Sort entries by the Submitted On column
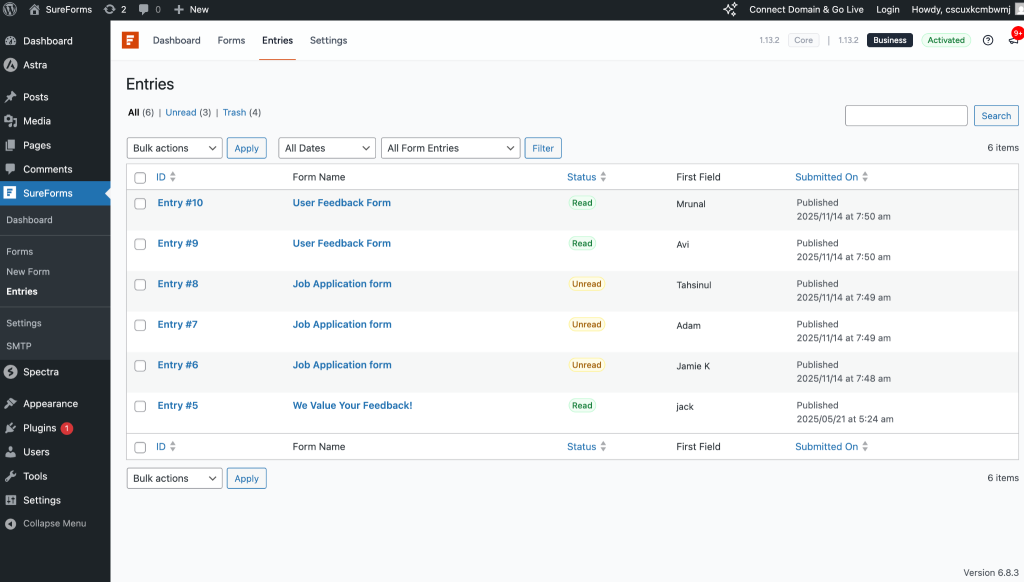Viewport: 1024px width, 582px height. click(826, 177)
